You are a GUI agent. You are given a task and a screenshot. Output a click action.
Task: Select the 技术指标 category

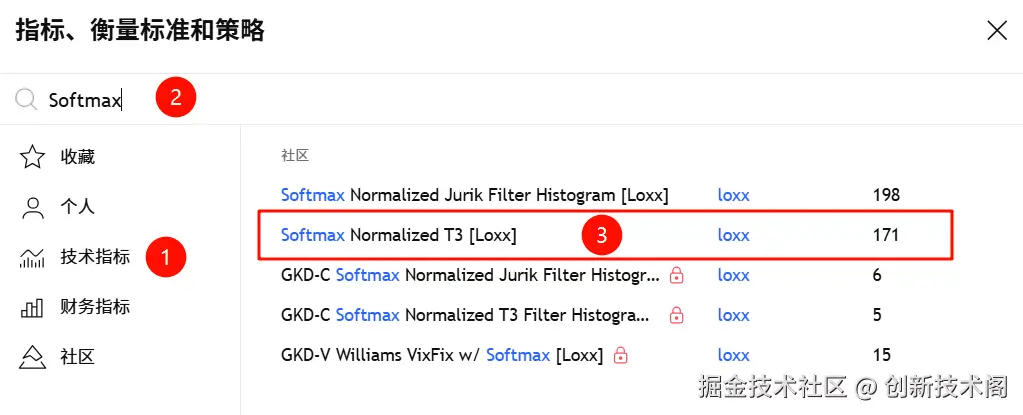point(95,257)
